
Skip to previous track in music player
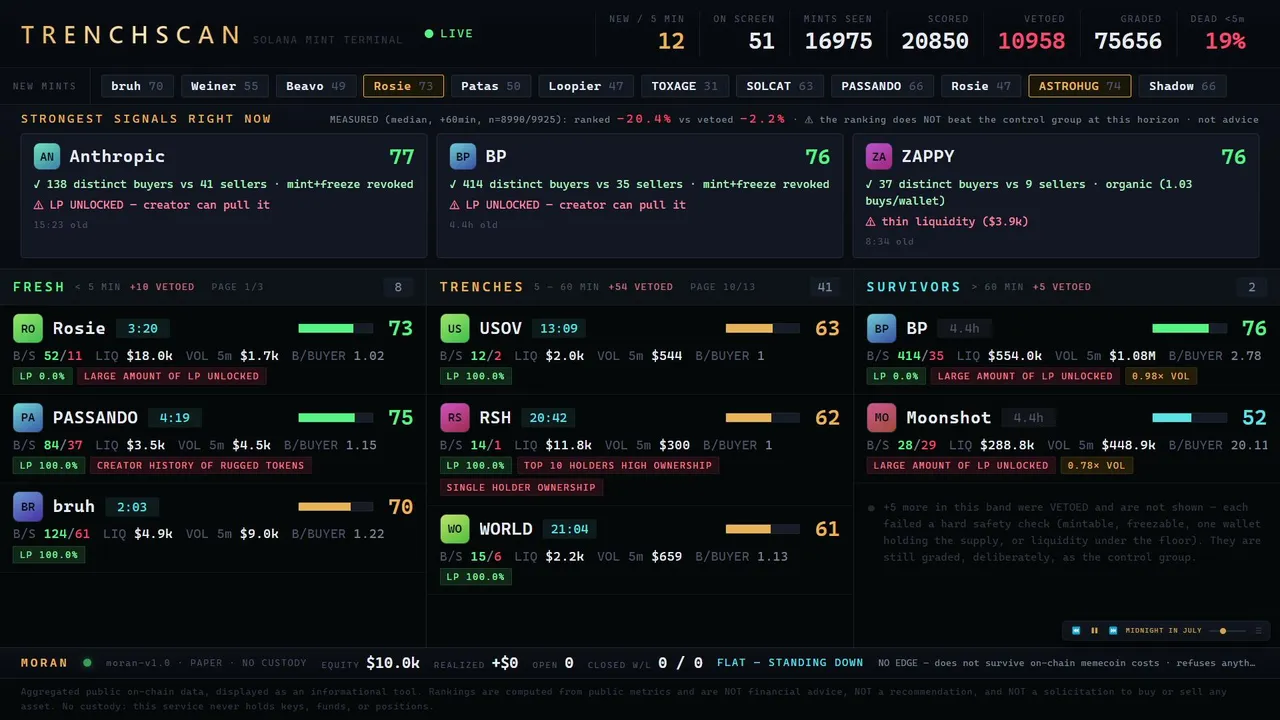[1076, 631]
